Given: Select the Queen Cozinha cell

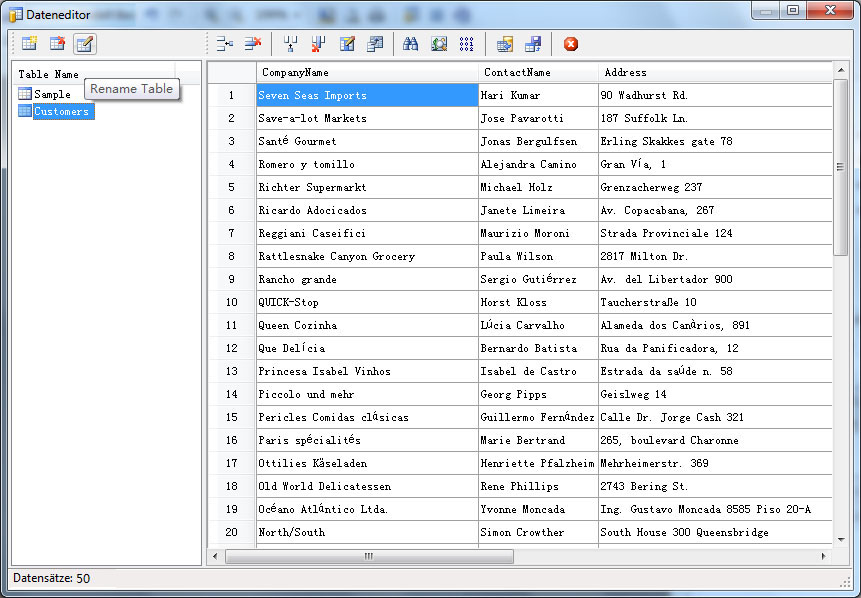Looking at the screenshot, I should pos(367,326).
